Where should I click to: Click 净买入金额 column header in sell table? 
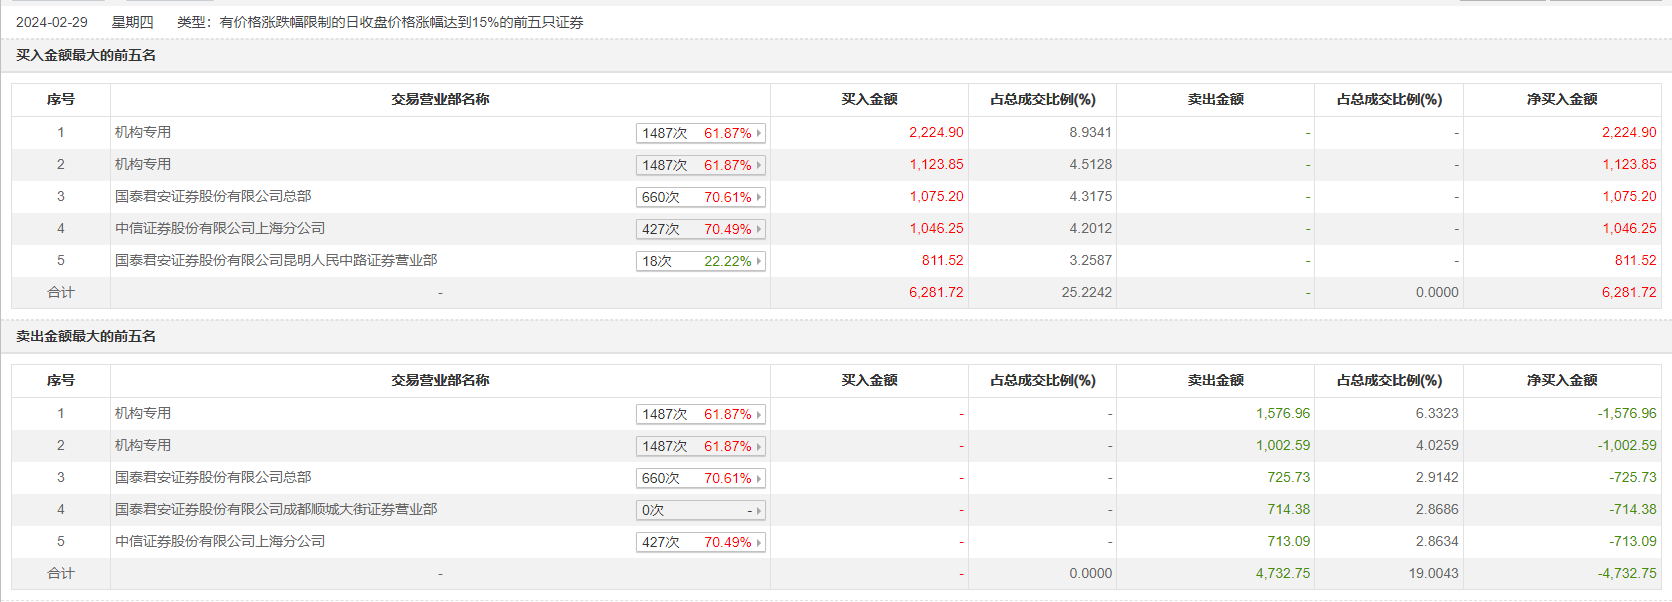[x=1561, y=381]
